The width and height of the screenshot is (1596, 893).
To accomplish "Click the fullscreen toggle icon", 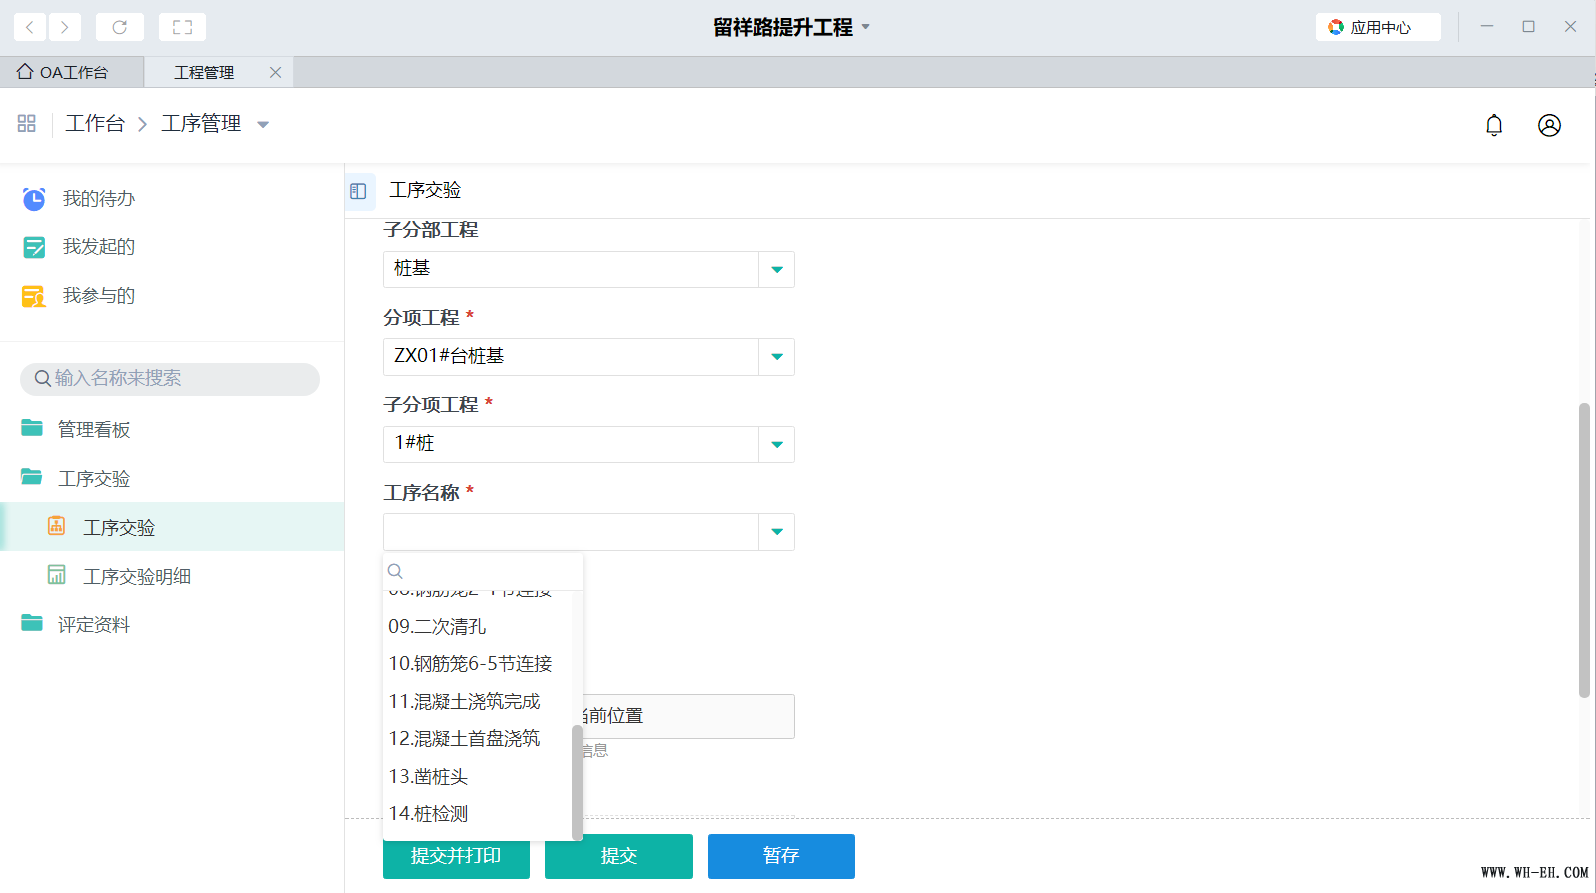I will pyautogui.click(x=182, y=27).
